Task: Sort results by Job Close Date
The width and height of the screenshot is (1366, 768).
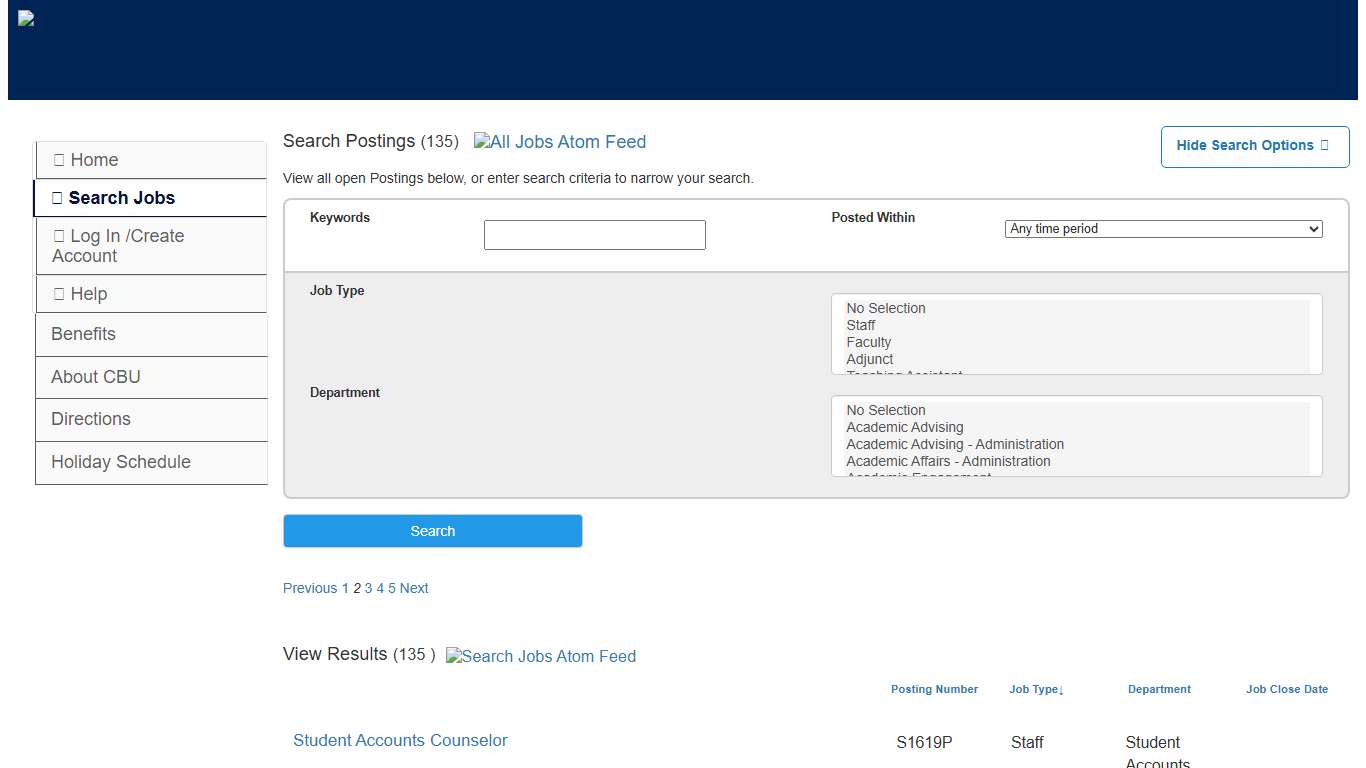Action: click(x=1286, y=689)
